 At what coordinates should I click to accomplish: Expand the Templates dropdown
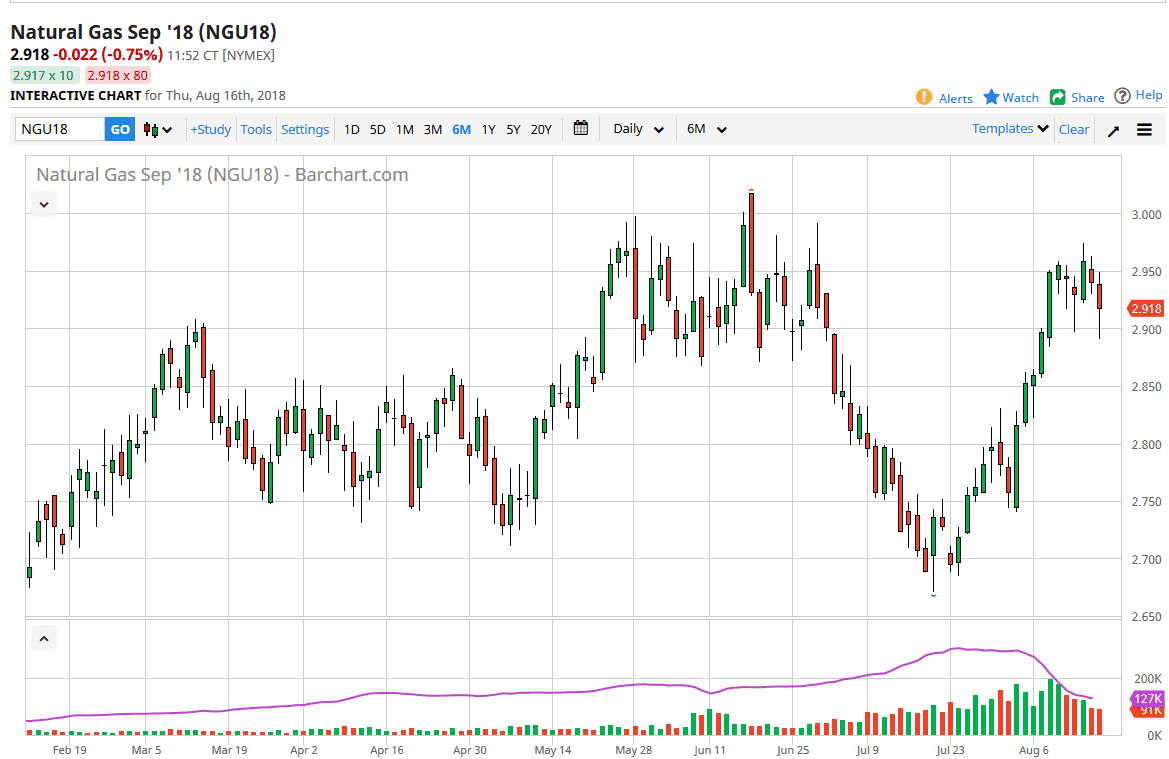pos(1010,128)
